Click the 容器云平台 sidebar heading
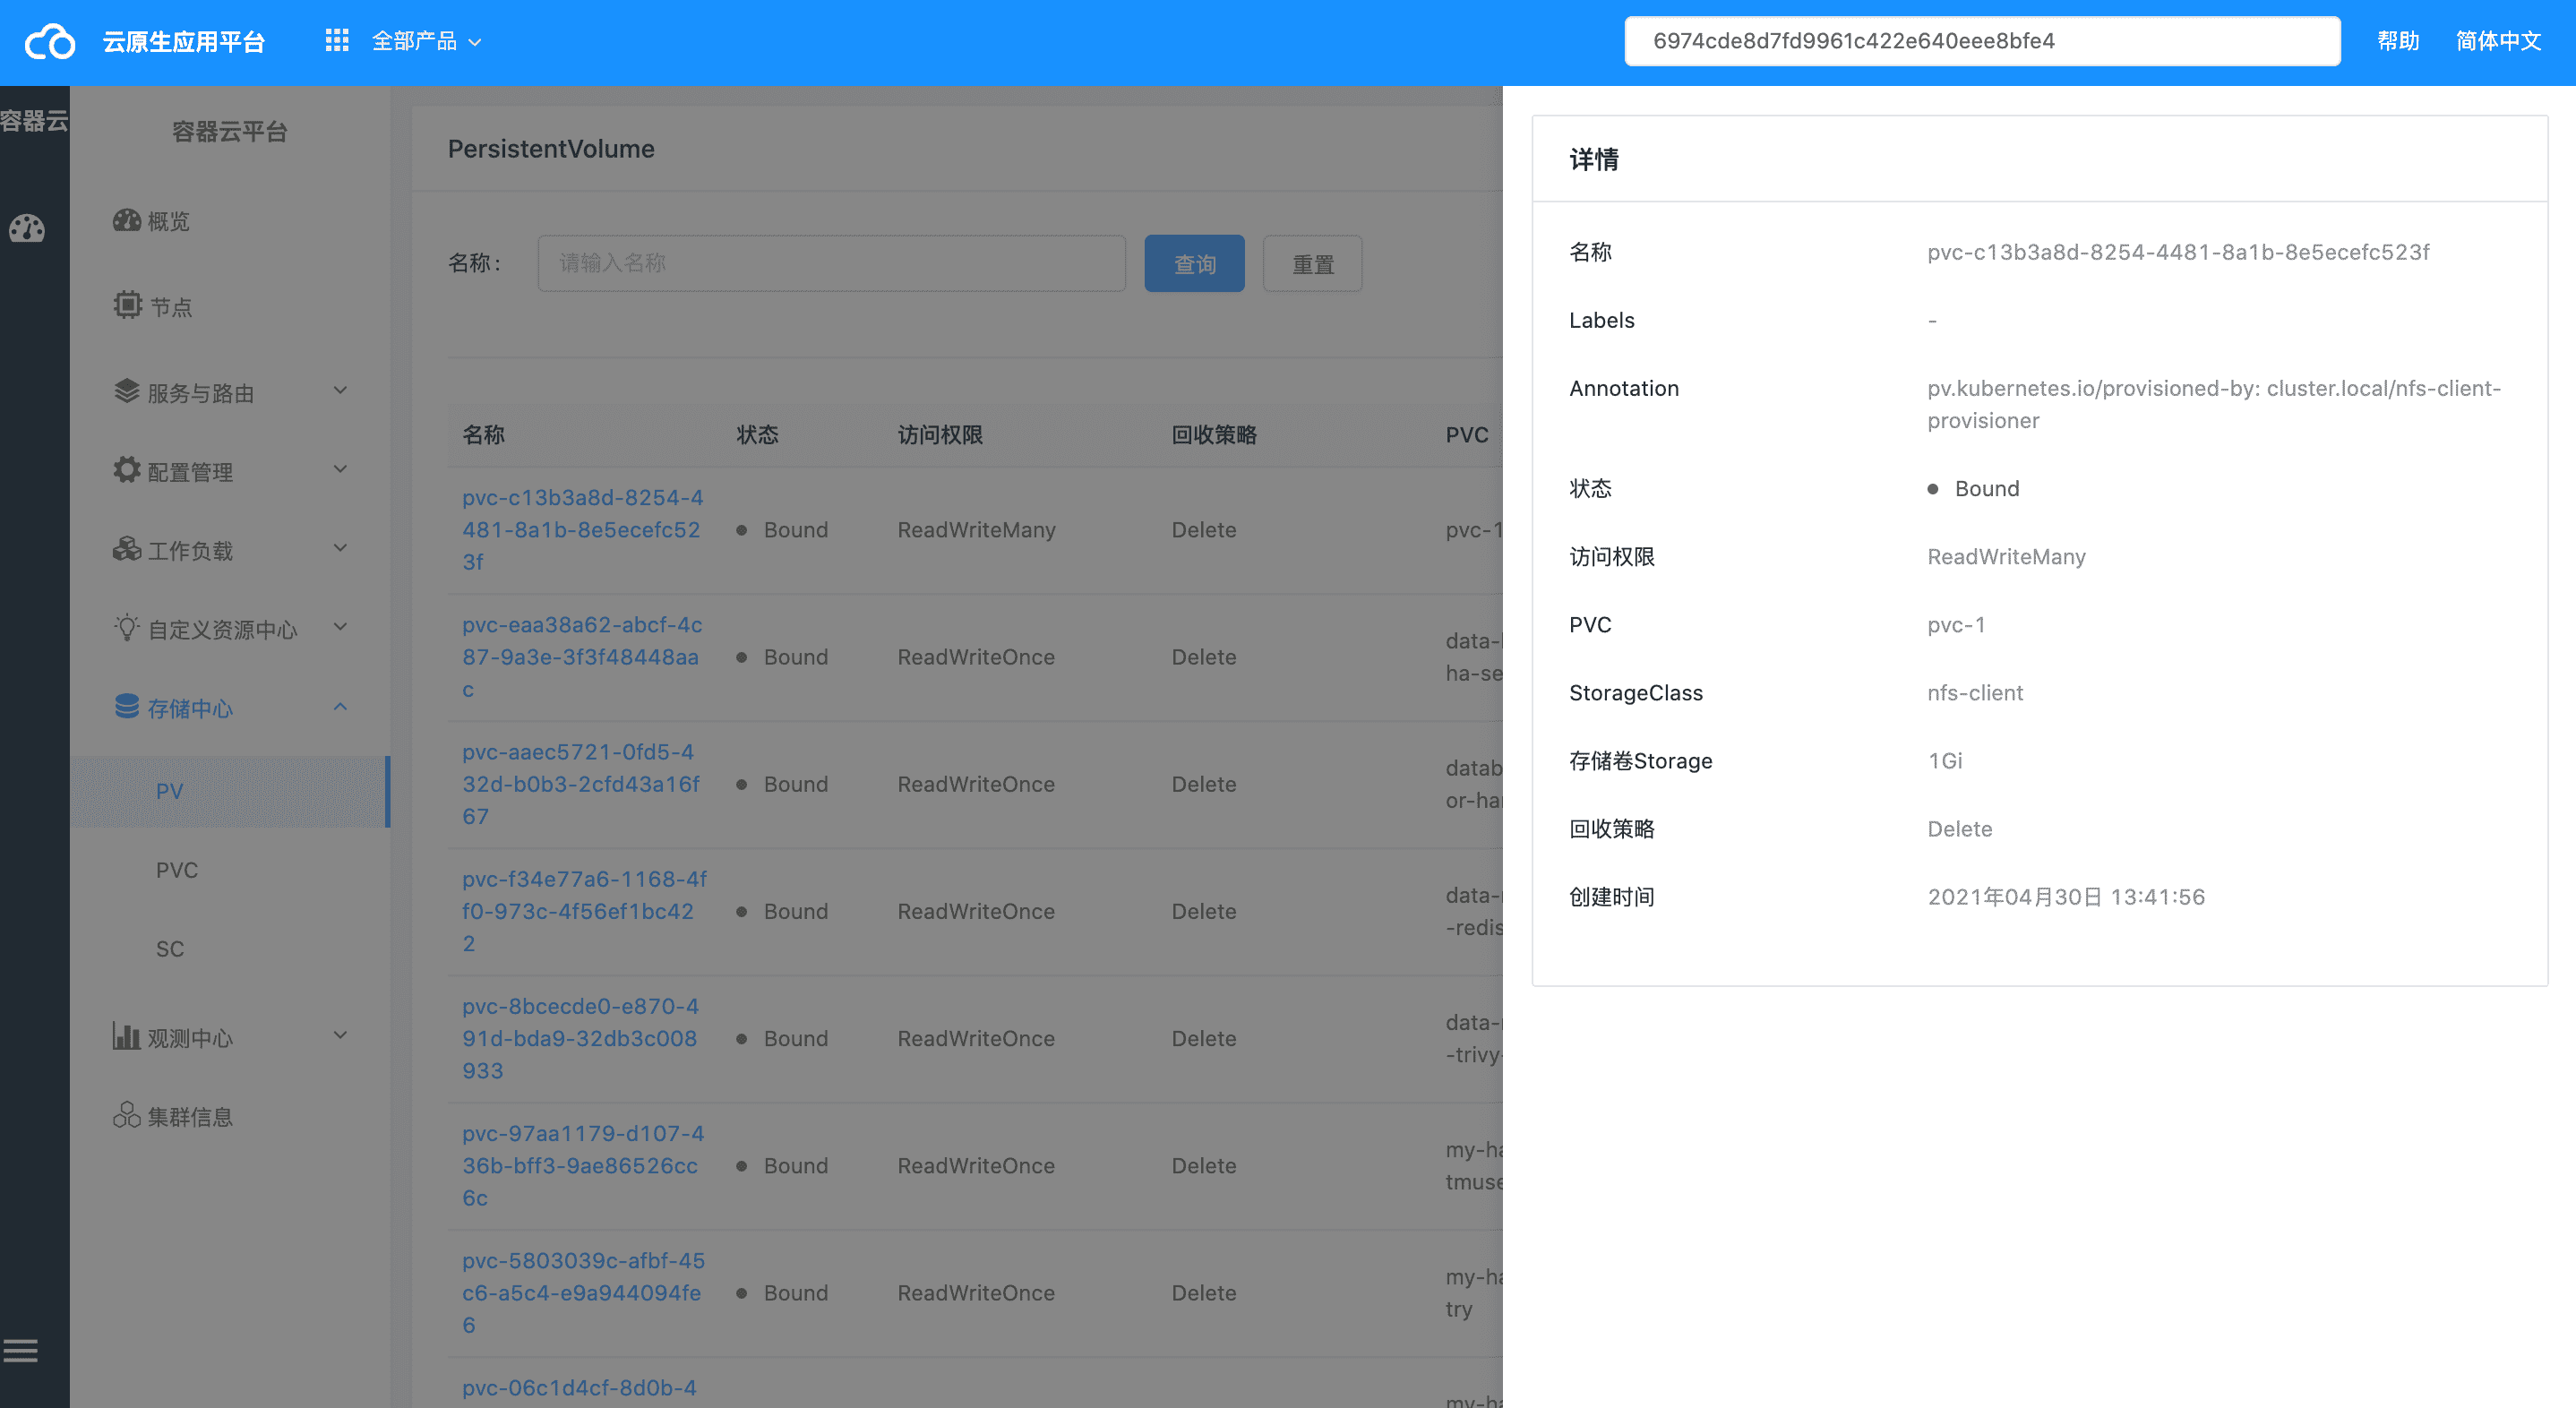The width and height of the screenshot is (2576, 1408). (229, 132)
